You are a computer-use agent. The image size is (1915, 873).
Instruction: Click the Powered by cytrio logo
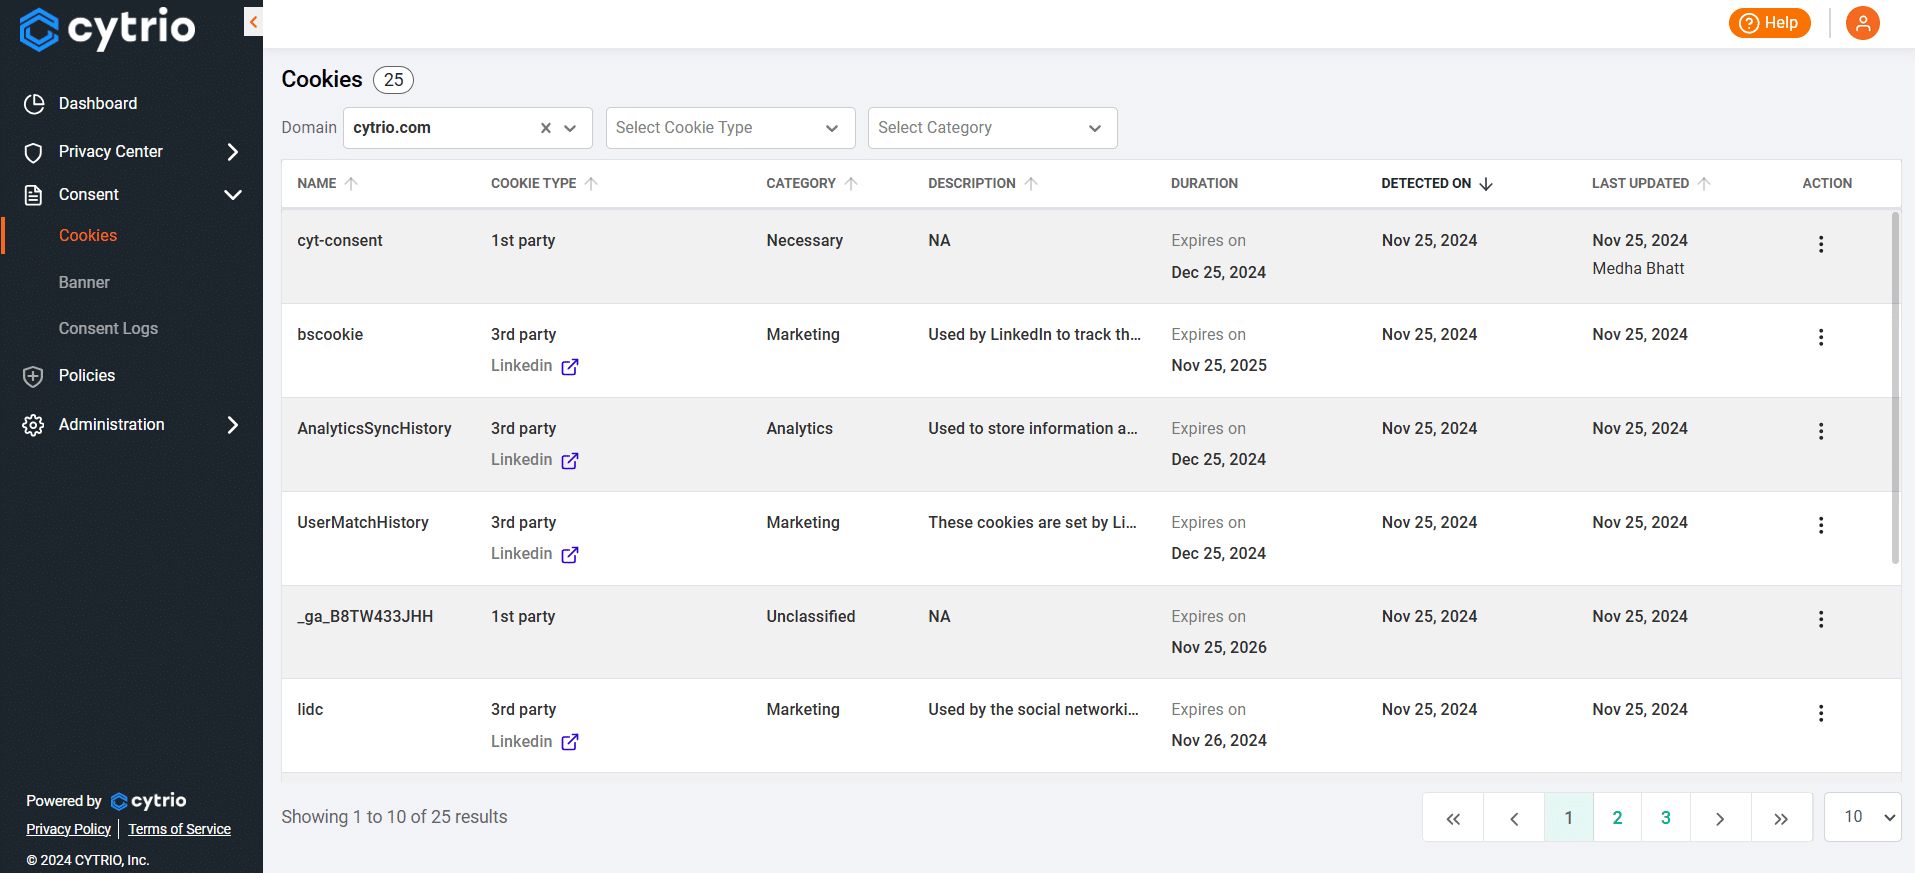click(x=149, y=801)
